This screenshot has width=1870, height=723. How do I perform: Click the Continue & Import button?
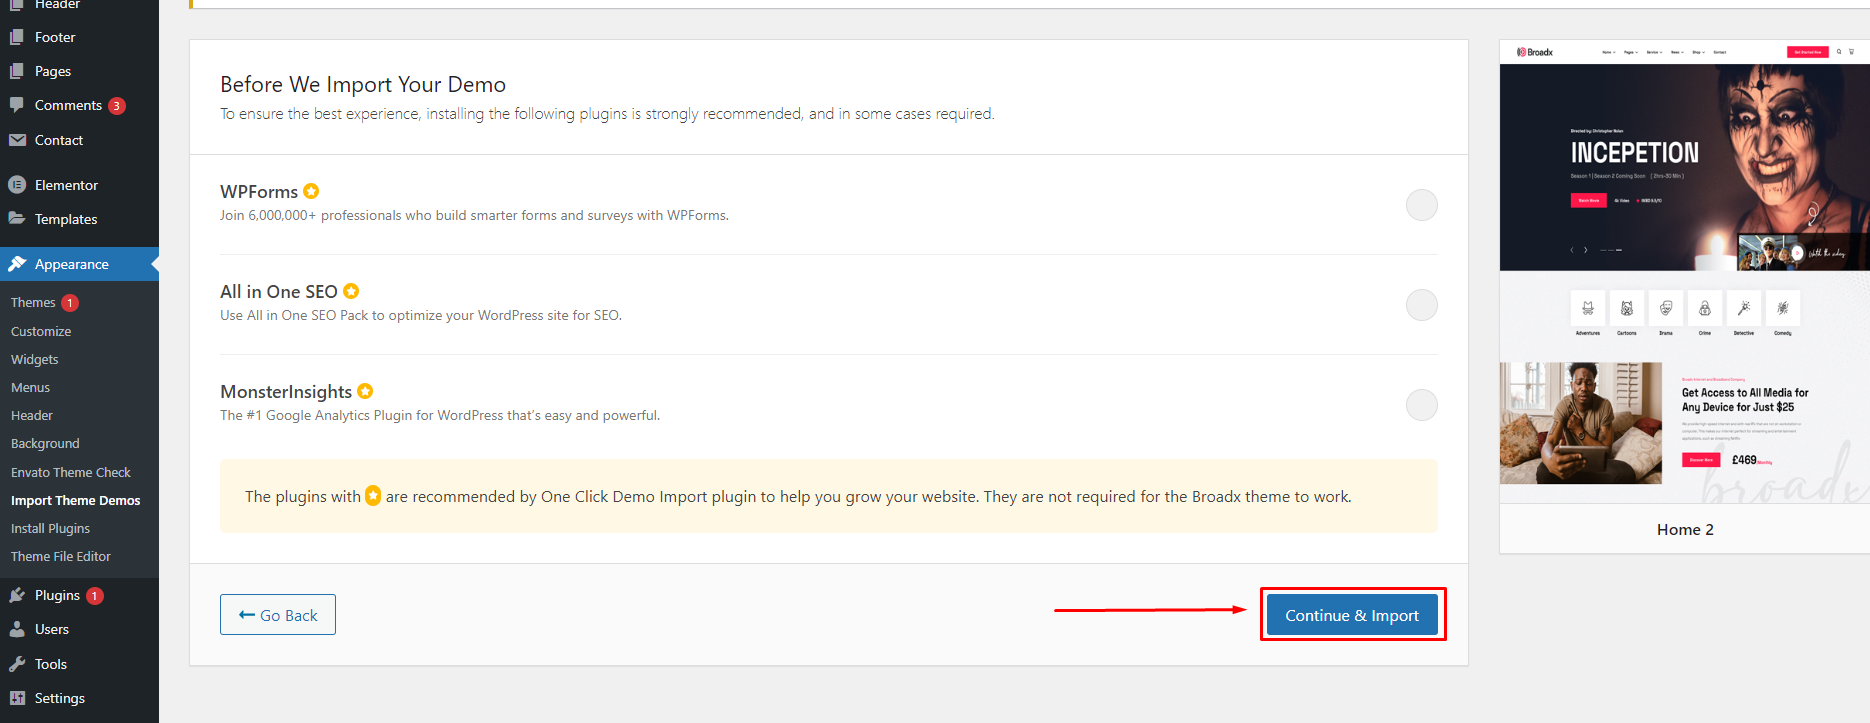point(1352,615)
